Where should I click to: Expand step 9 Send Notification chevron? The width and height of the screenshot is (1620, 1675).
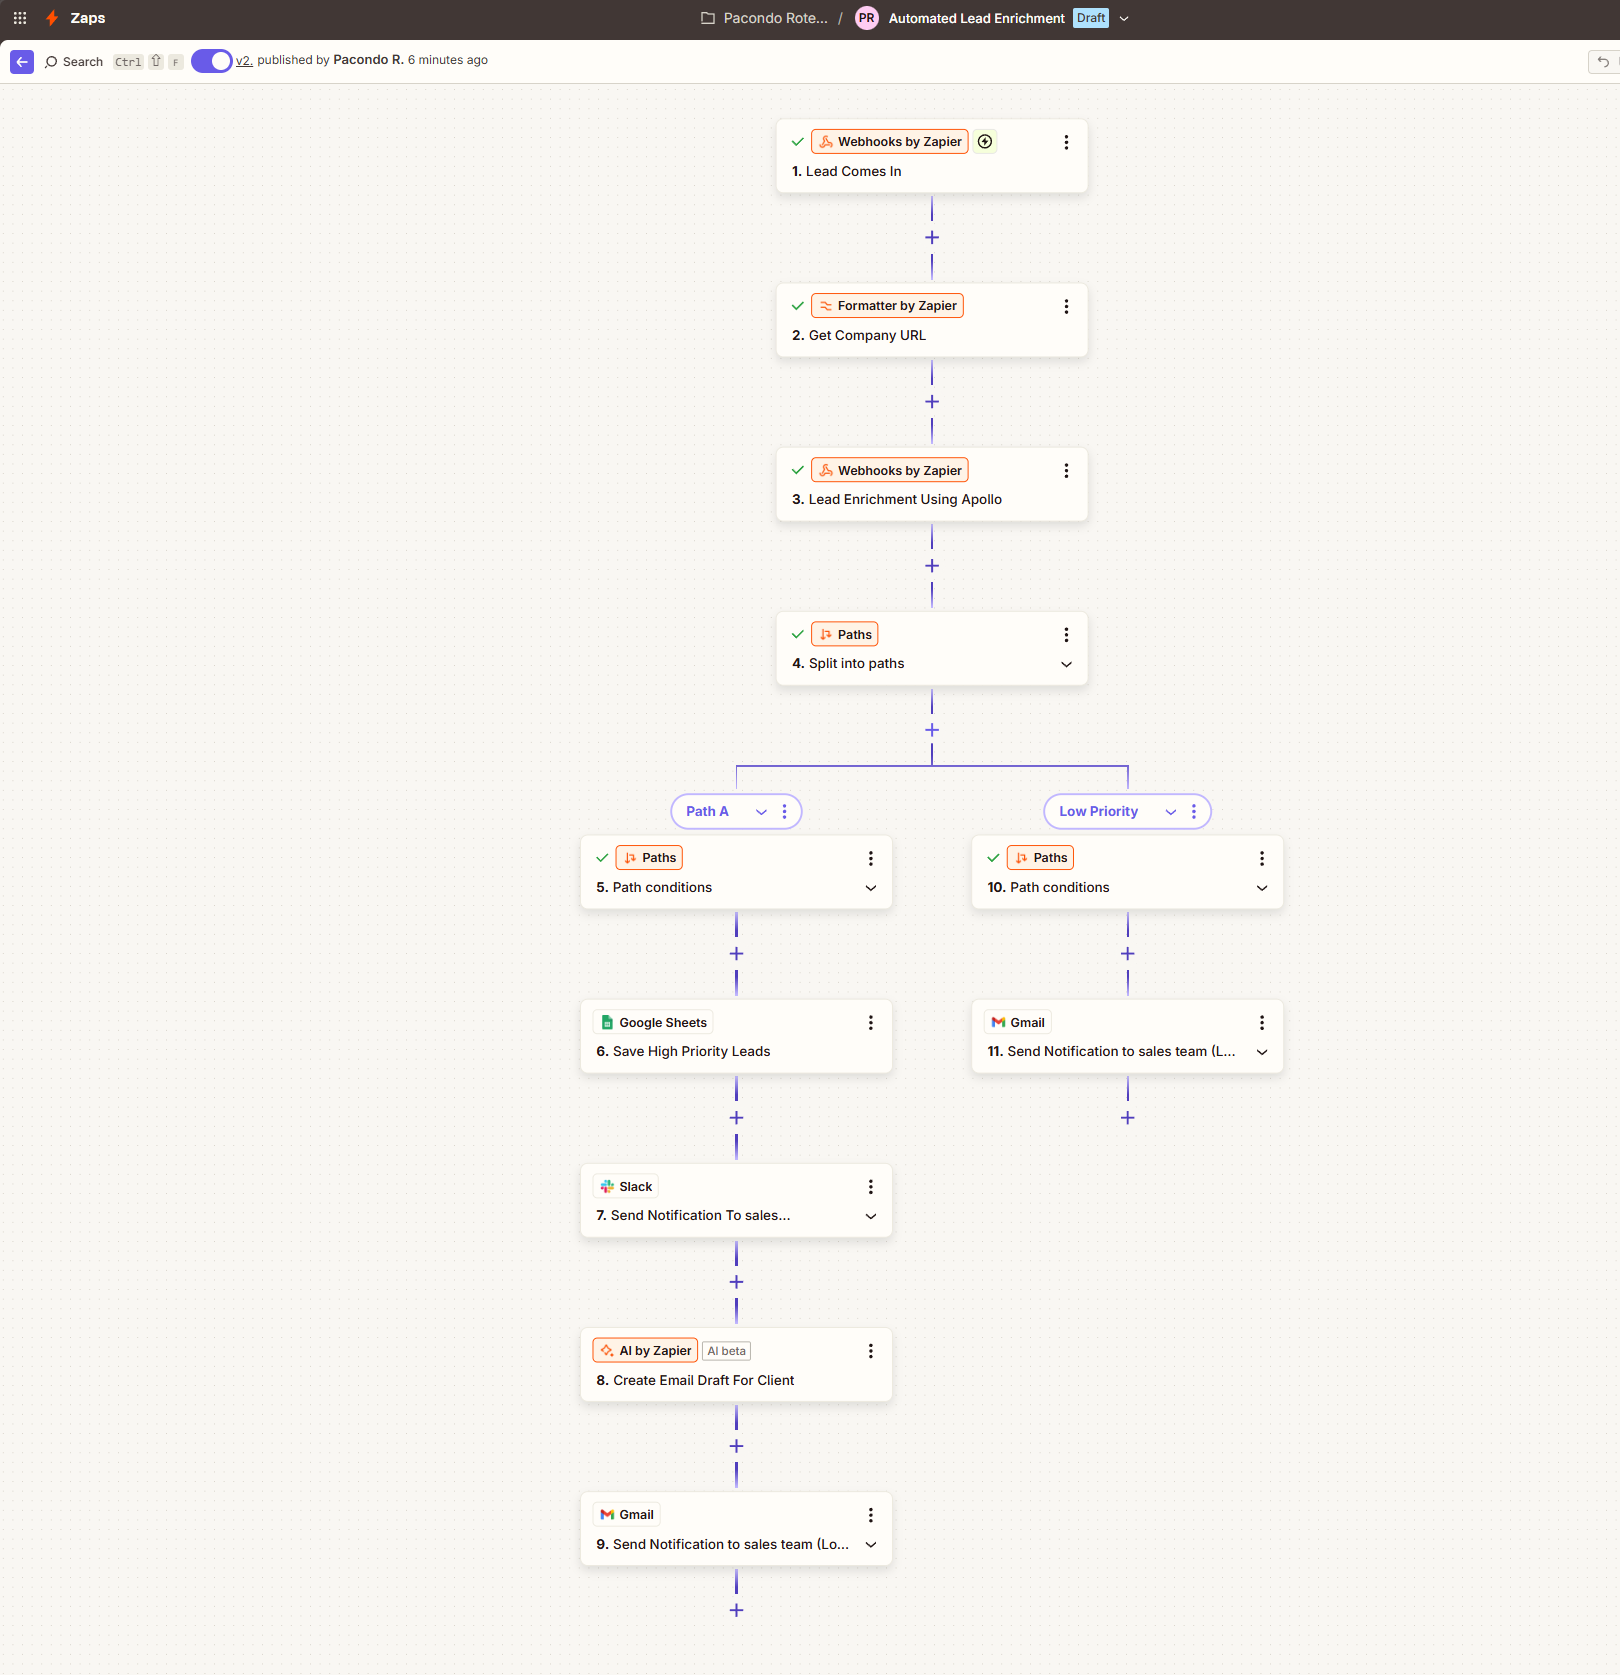(x=871, y=1545)
